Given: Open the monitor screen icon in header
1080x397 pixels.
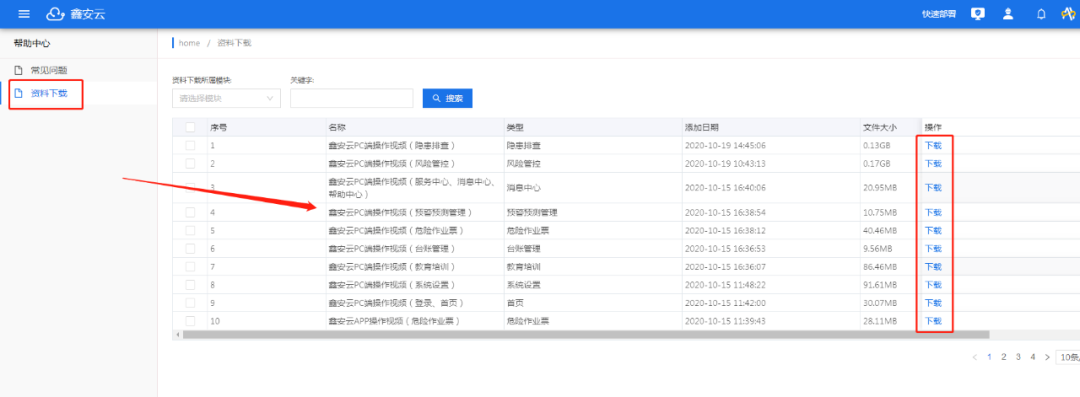Looking at the screenshot, I should [x=977, y=14].
